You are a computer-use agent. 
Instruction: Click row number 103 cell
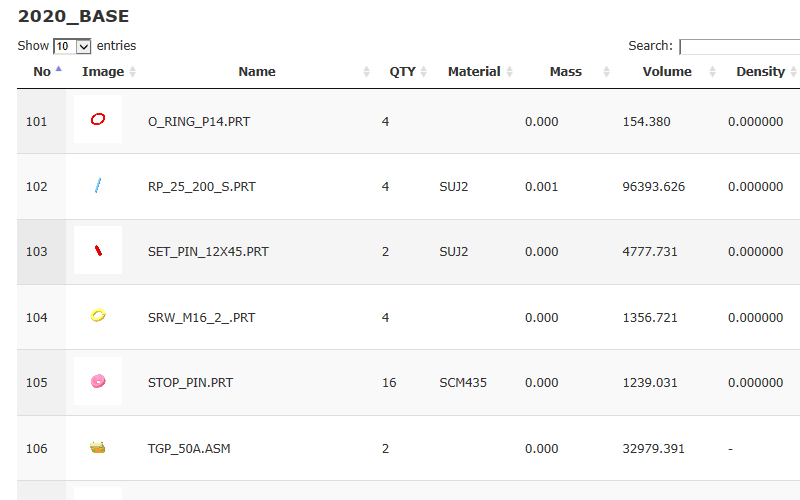point(37,252)
